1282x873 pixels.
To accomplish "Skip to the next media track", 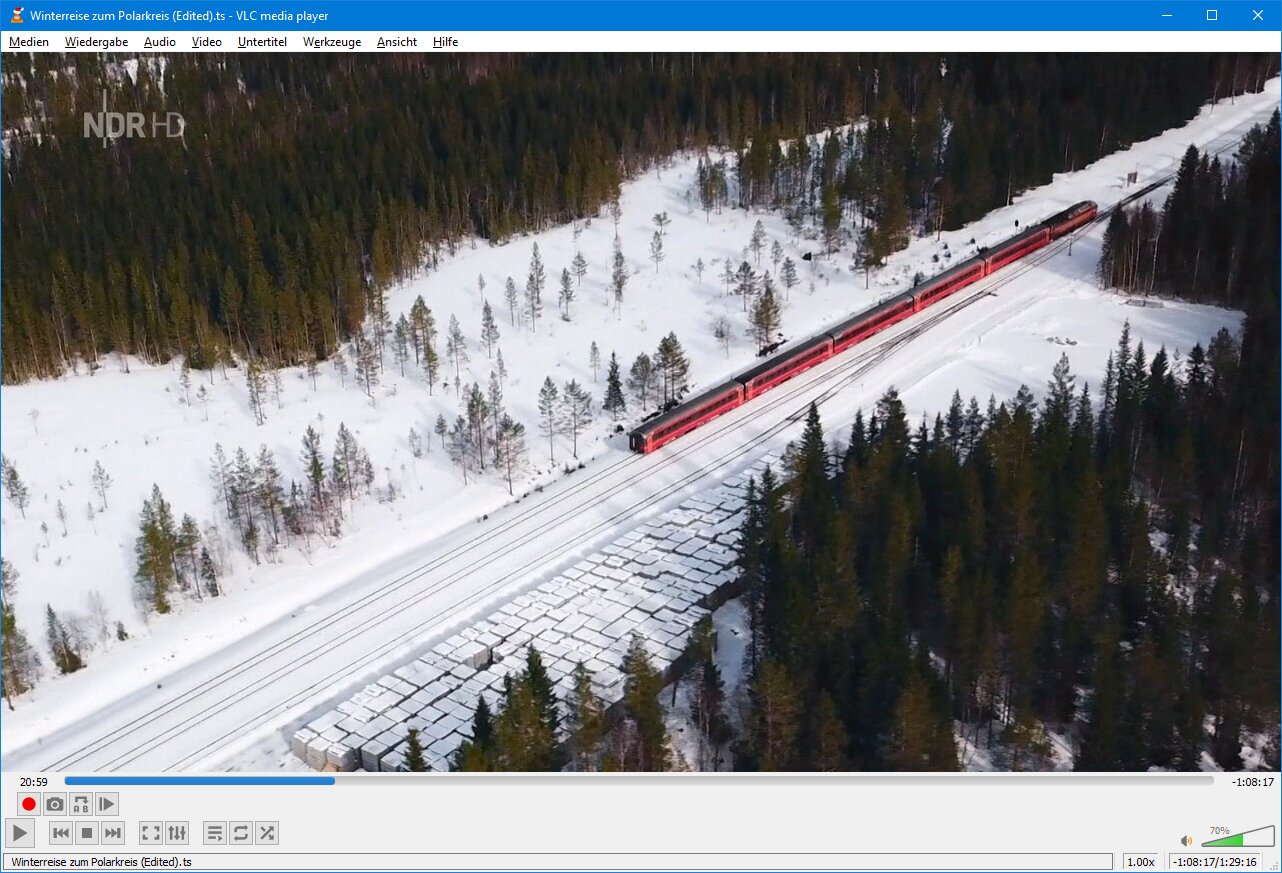I will point(113,833).
